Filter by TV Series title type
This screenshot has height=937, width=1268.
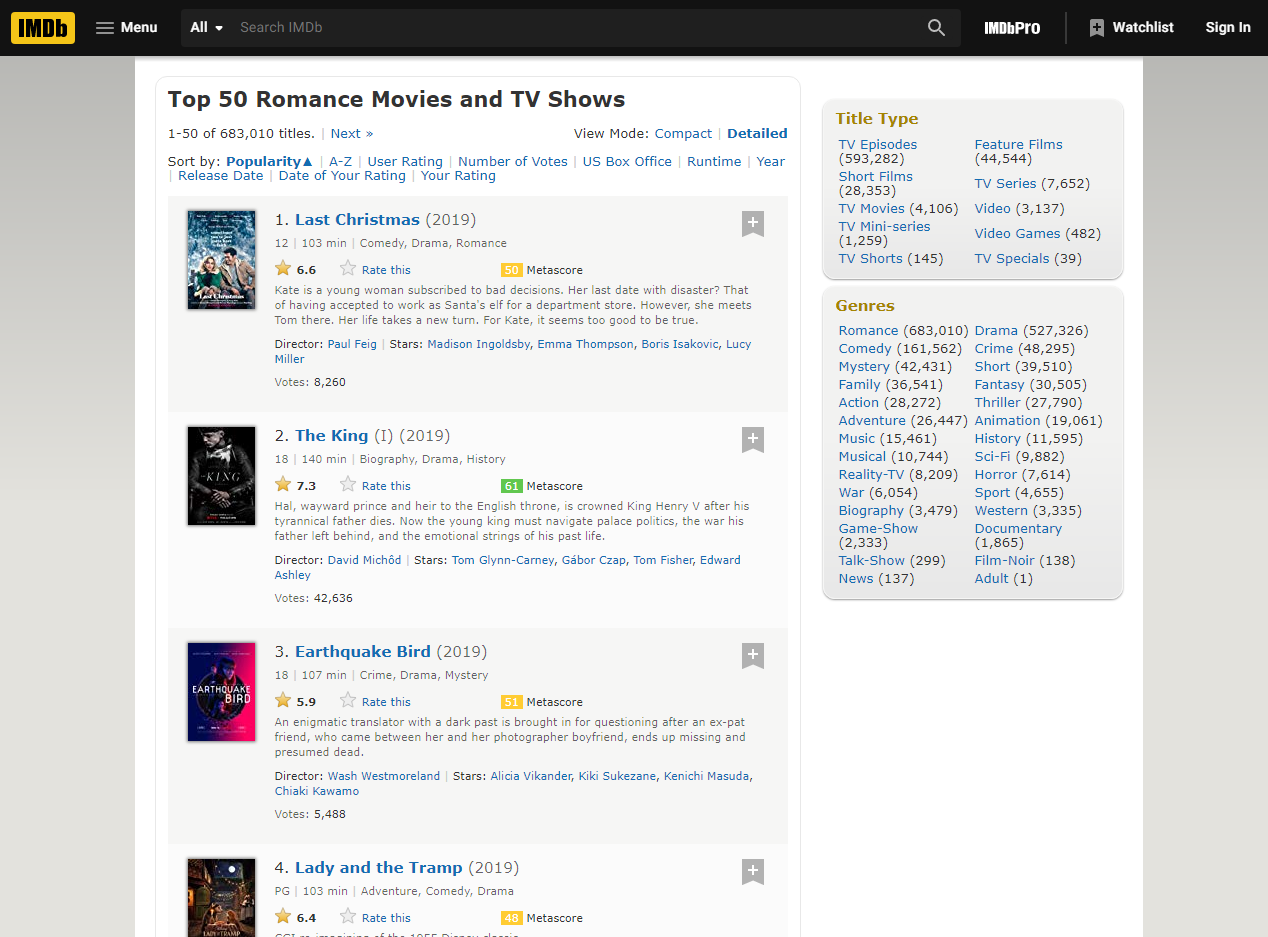point(1006,184)
